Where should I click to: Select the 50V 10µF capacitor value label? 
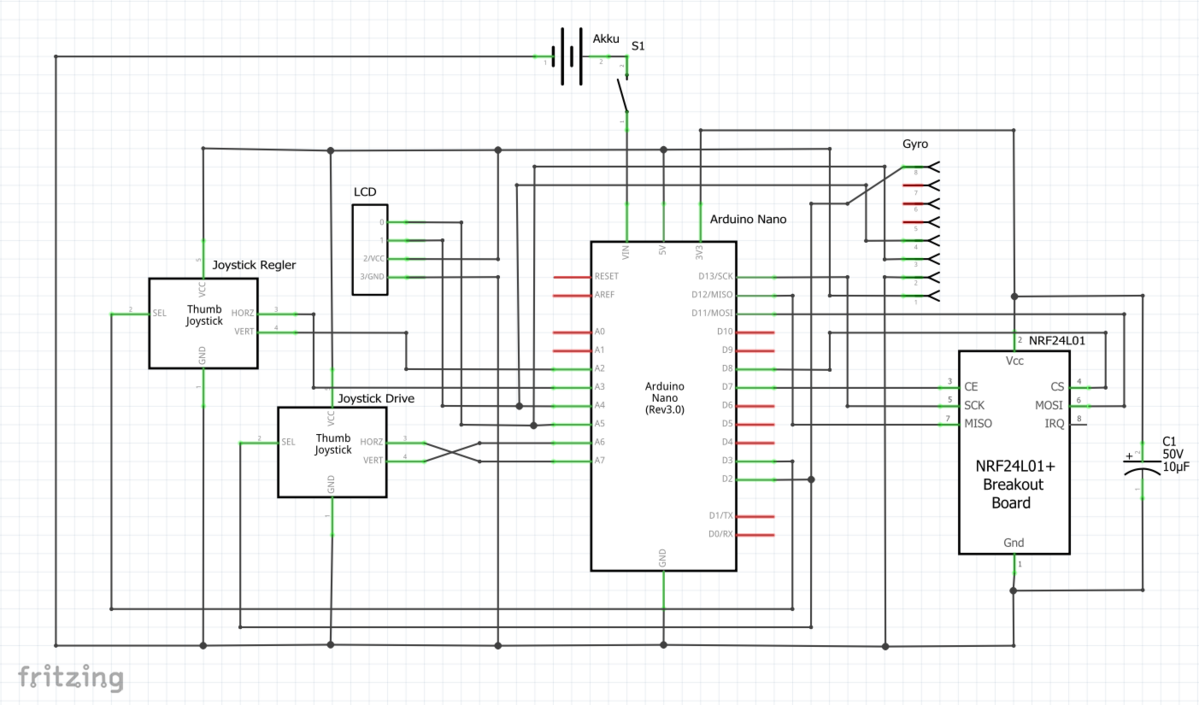click(1176, 460)
